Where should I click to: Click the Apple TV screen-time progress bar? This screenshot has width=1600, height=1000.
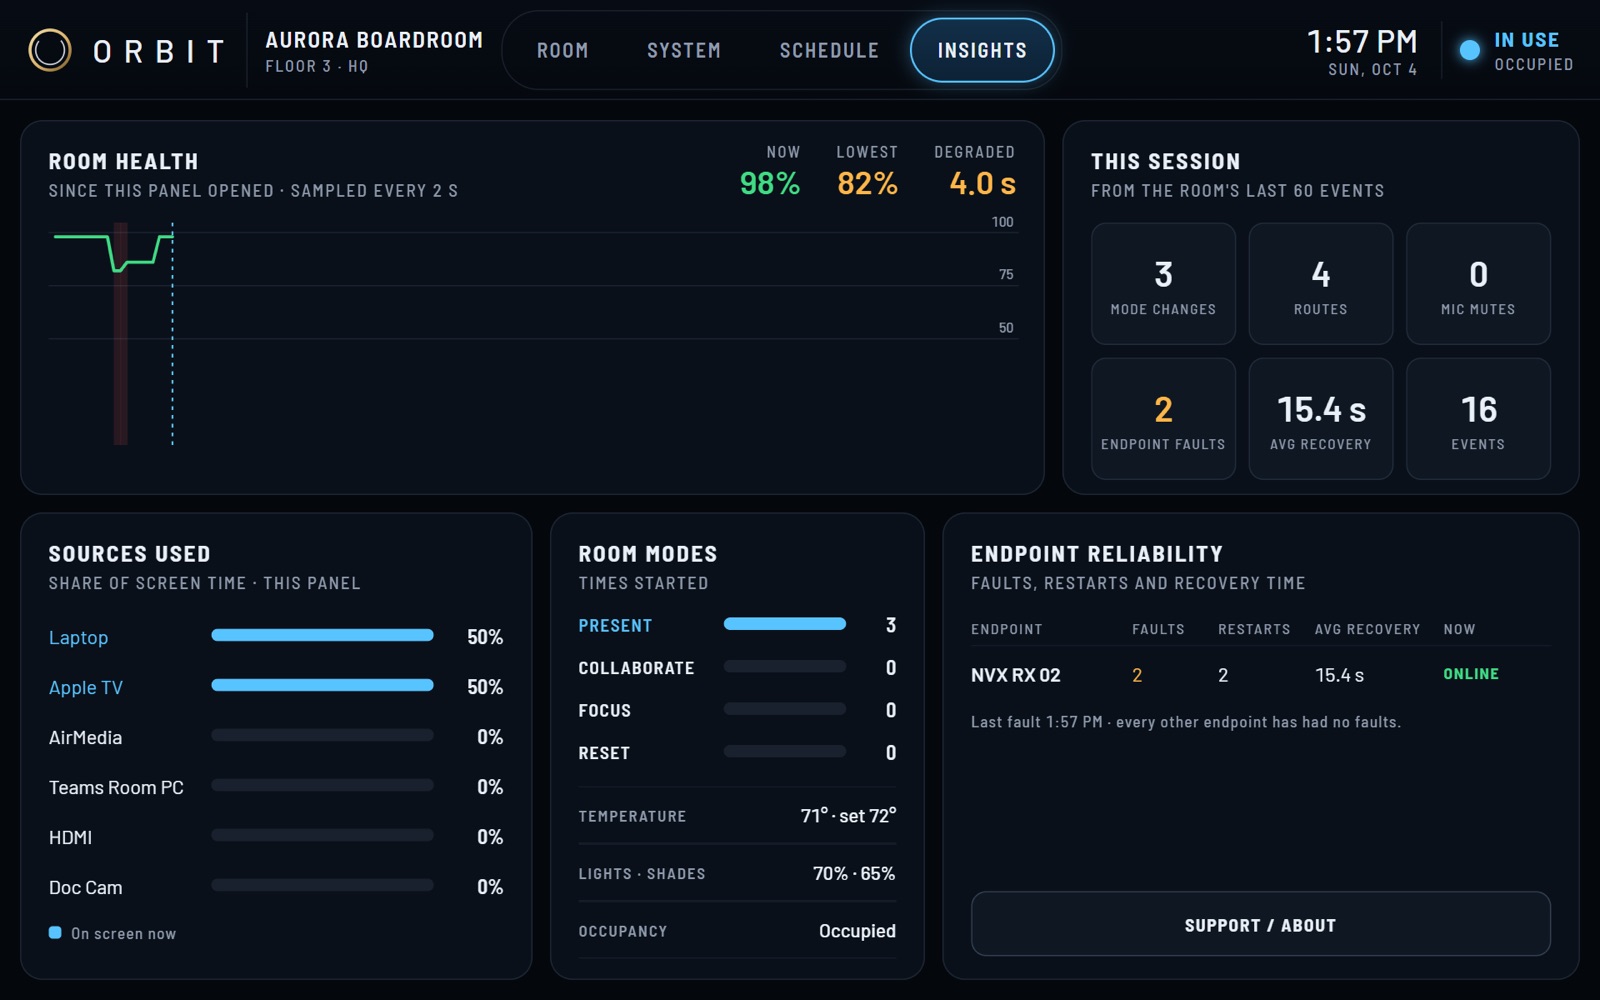point(322,685)
